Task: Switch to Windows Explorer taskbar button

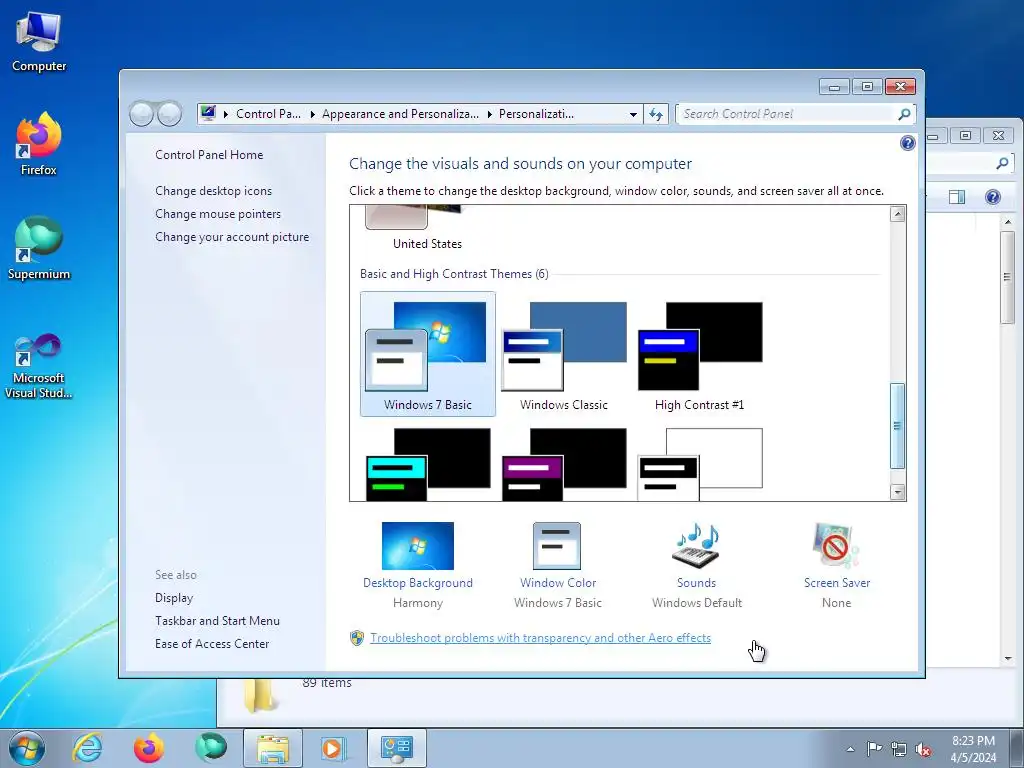Action: [273, 748]
